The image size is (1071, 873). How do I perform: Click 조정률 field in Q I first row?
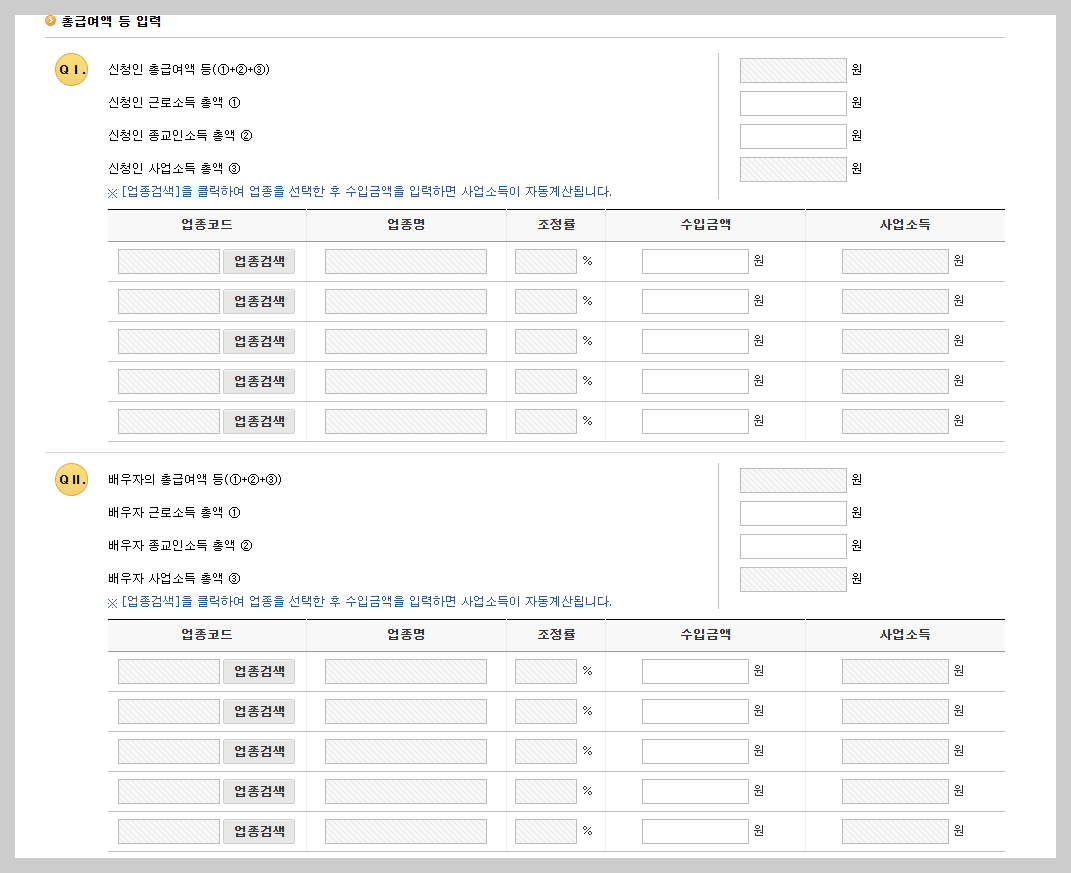click(x=546, y=262)
